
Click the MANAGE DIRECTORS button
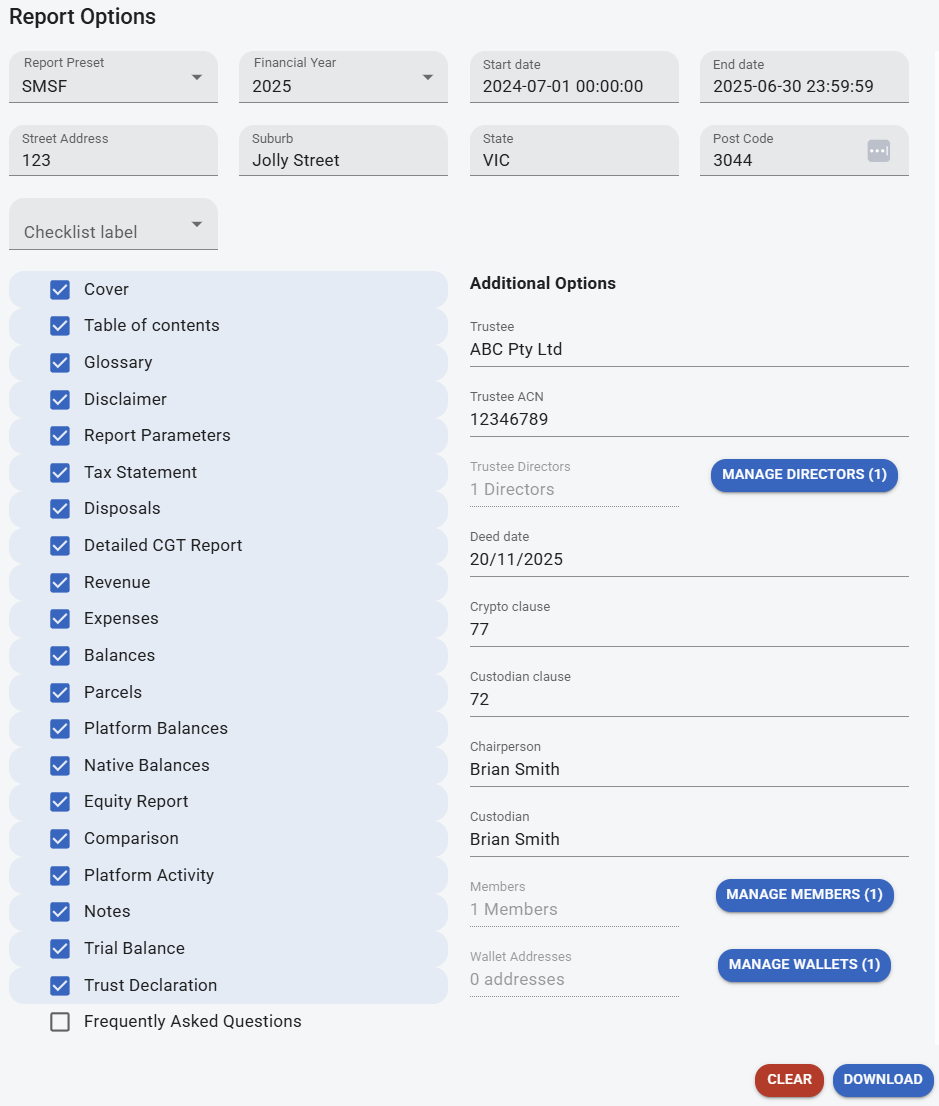(804, 475)
